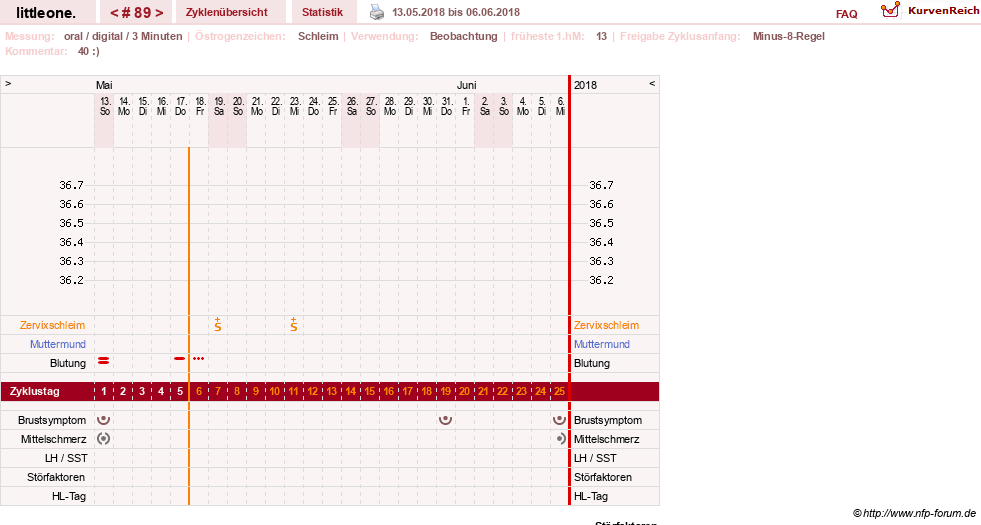The width and height of the screenshot is (981, 525).
Task: Click the left Blutung row label
Action: click(x=68, y=363)
